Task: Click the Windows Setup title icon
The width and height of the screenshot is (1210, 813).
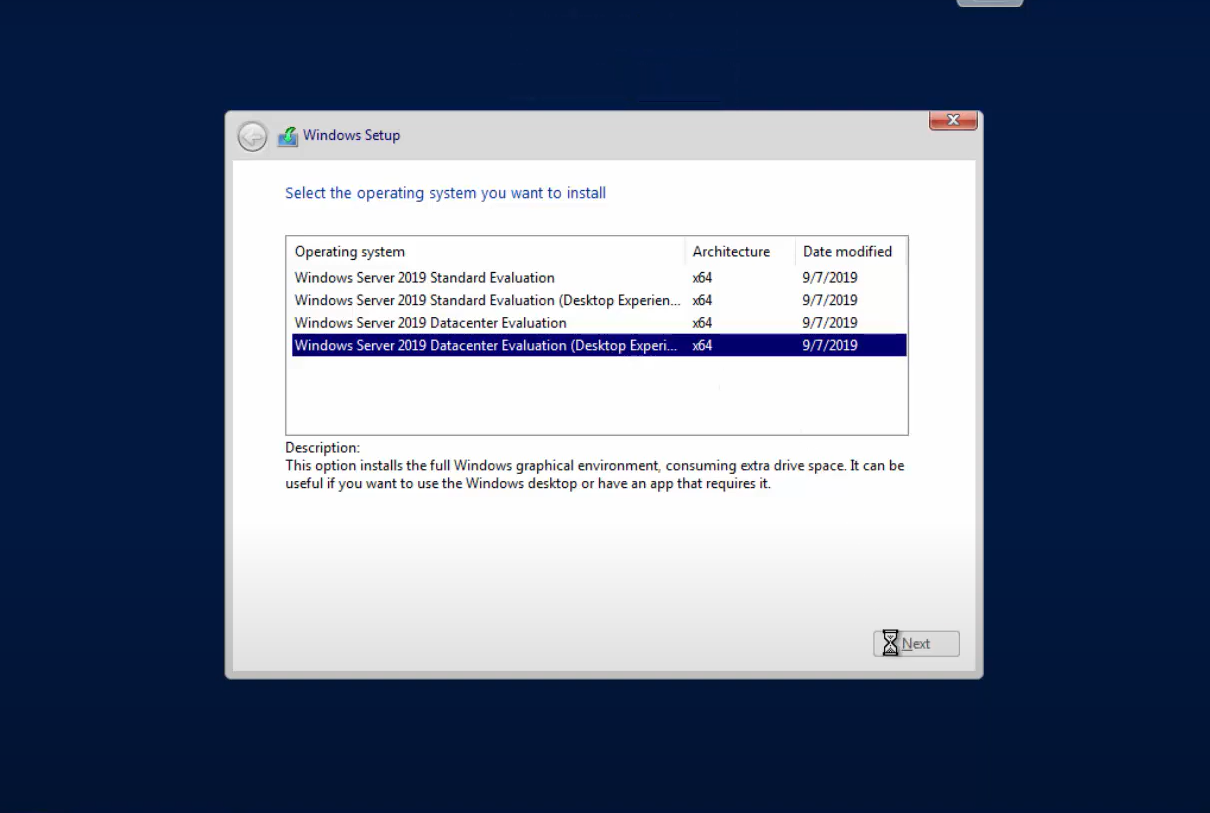Action: [x=288, y=136]
